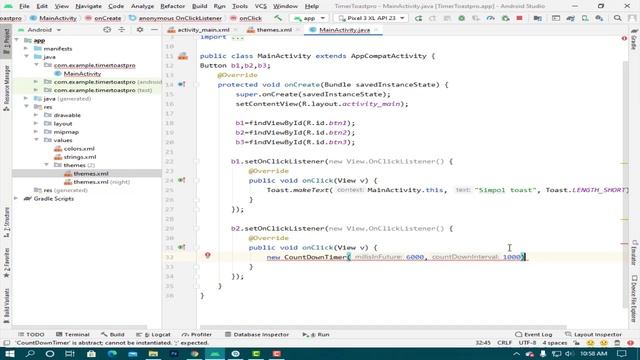640x360 pixels.
Task: Collapse the res folder node
Action: pos(27,107)
